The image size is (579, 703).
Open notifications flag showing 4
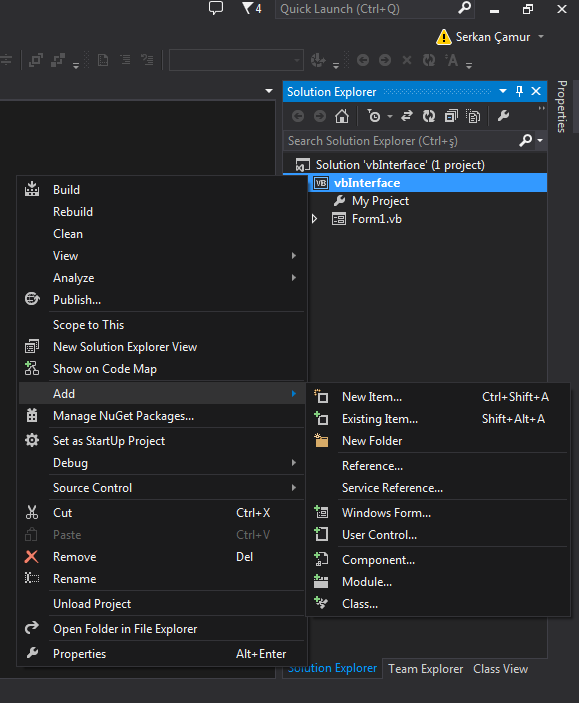click(x=251, y=8)
